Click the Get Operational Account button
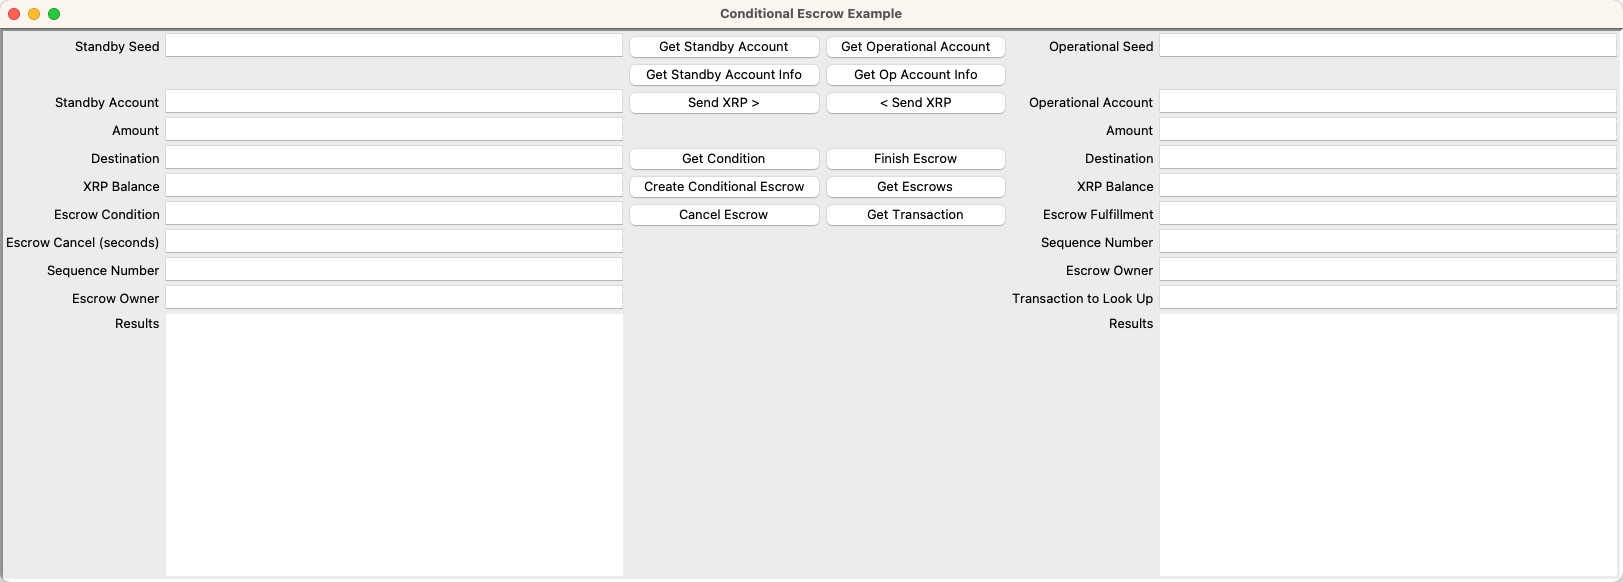The width and height of the screenshot is (1623, 582). 915,46
